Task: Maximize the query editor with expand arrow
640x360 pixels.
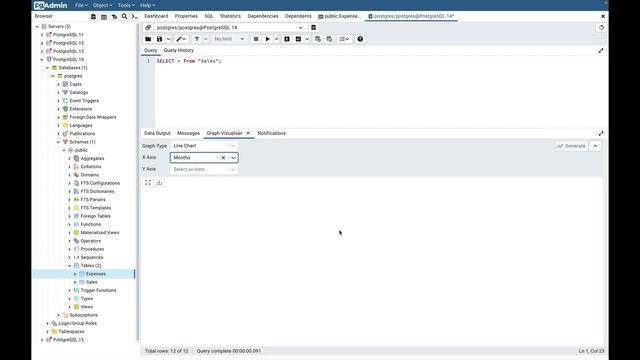Action: click(x=601, y=51)
